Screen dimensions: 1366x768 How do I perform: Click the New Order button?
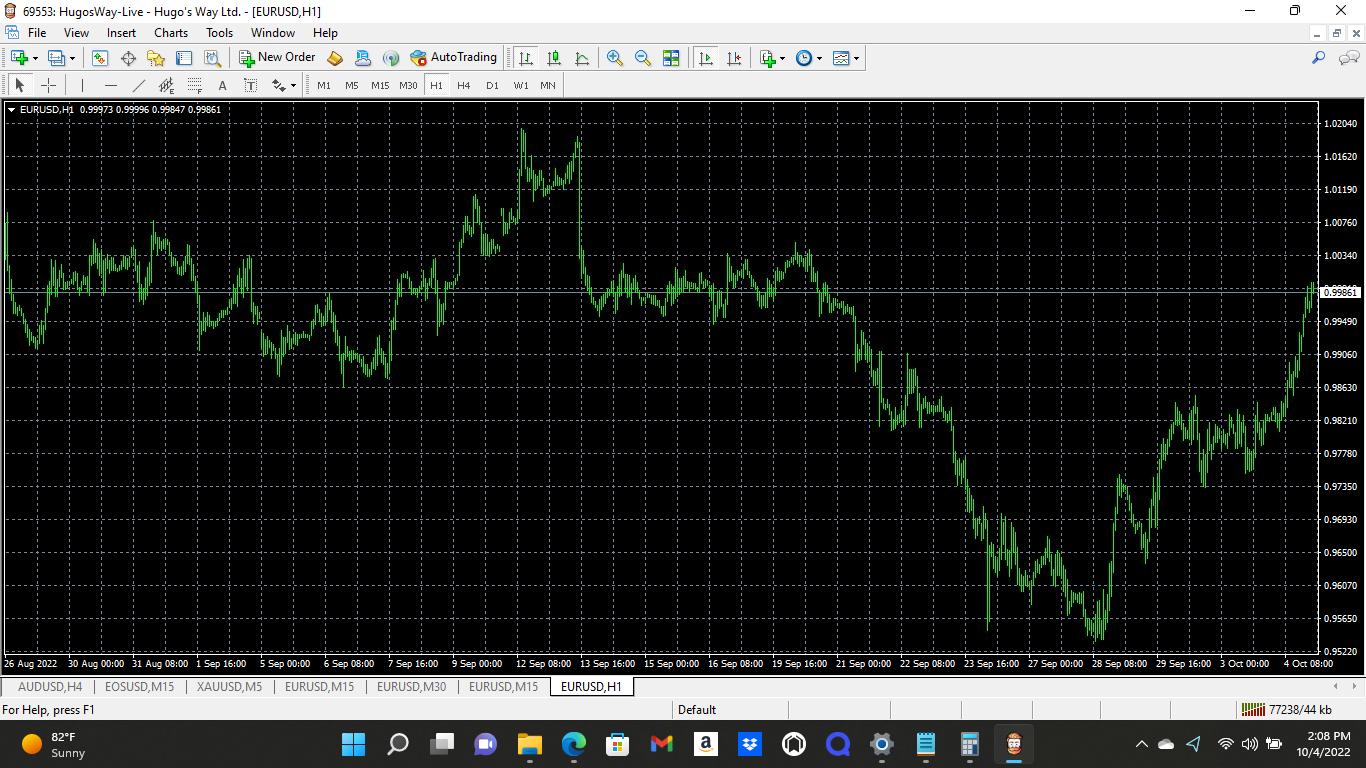(277, 58)
